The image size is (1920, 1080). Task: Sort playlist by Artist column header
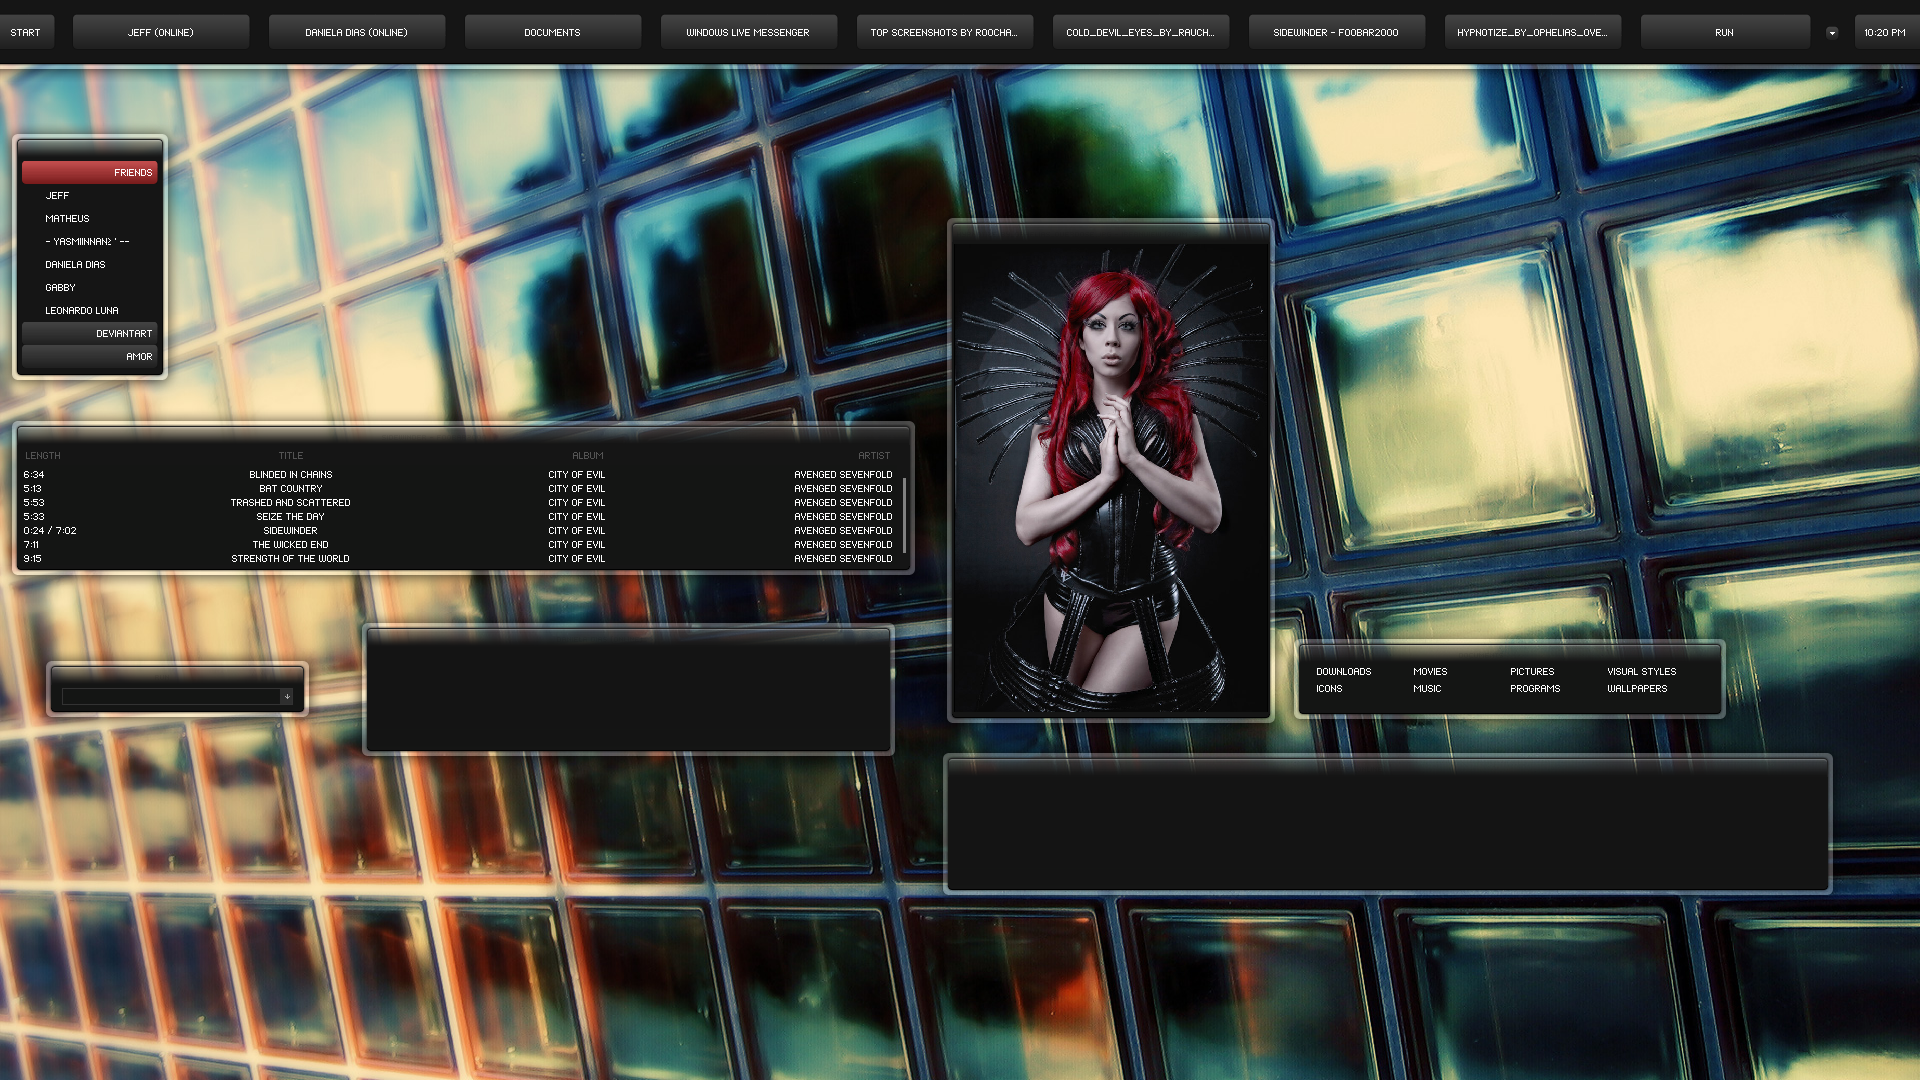[x=874, y=456]
